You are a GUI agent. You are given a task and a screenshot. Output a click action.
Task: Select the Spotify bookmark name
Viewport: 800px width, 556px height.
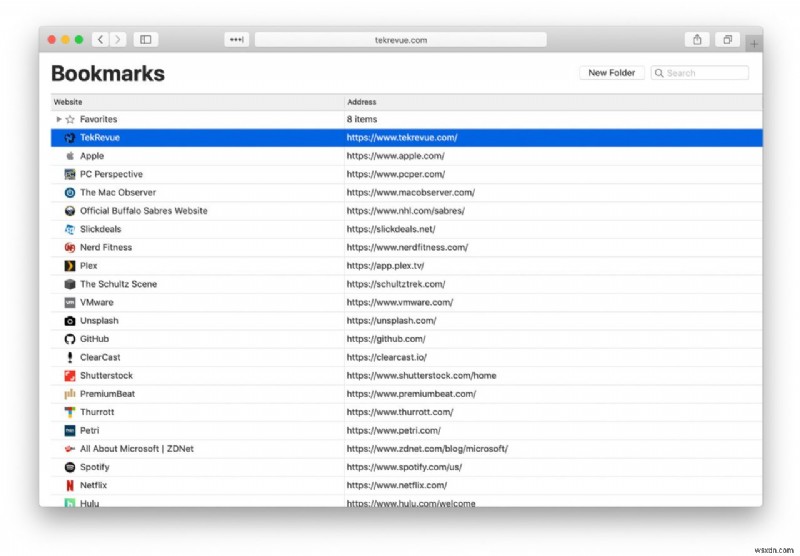pos(94,467)
